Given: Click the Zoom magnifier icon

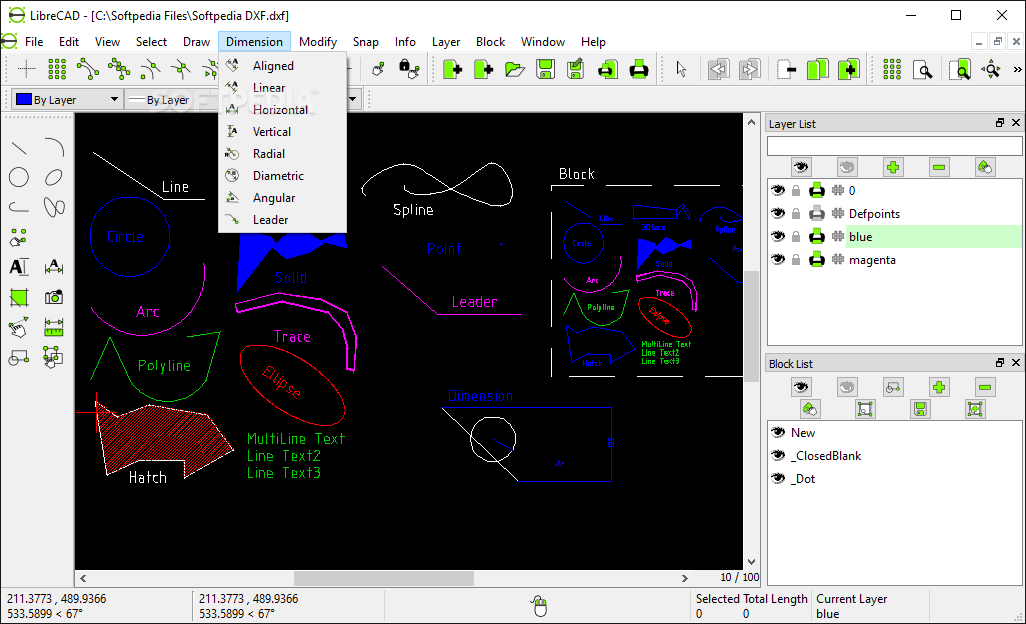Looking at the screenshot, I should point(923,69).
